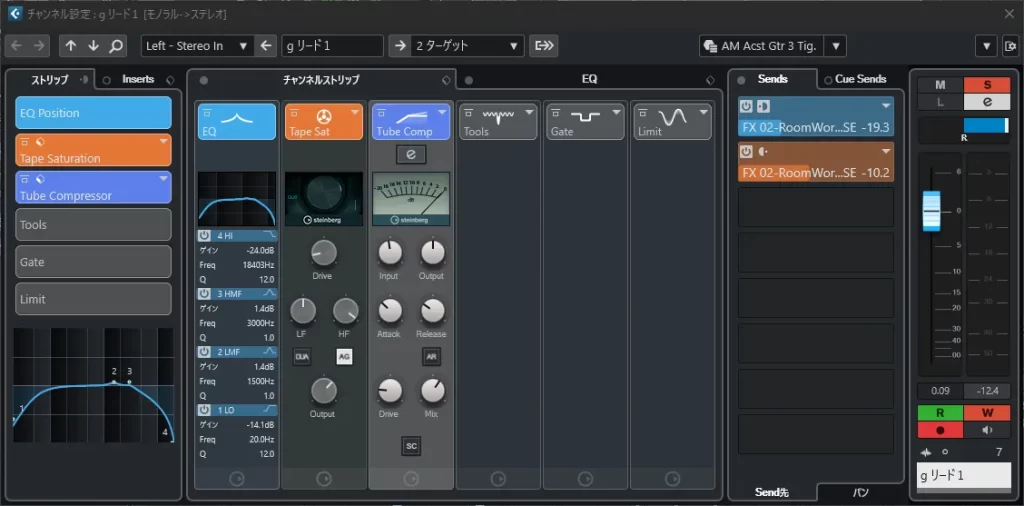Click the search channel magnifier icon
This screenshot has height=506, width=1024.
point(116,46)
